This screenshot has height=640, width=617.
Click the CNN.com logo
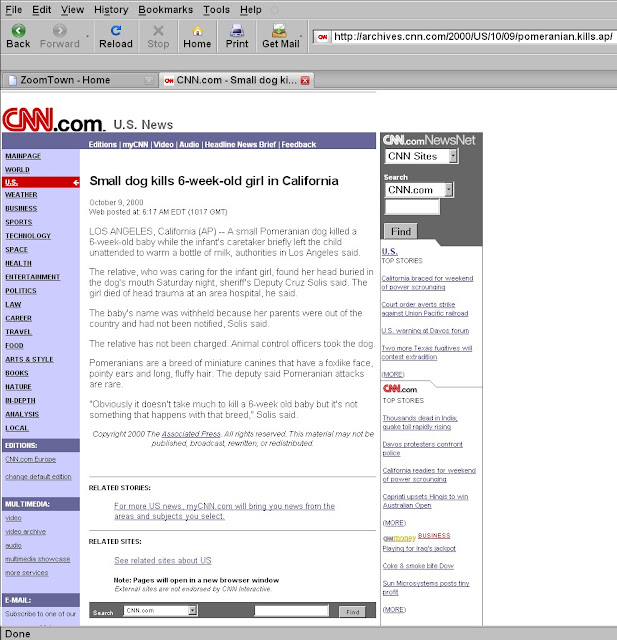pos(53,120)
